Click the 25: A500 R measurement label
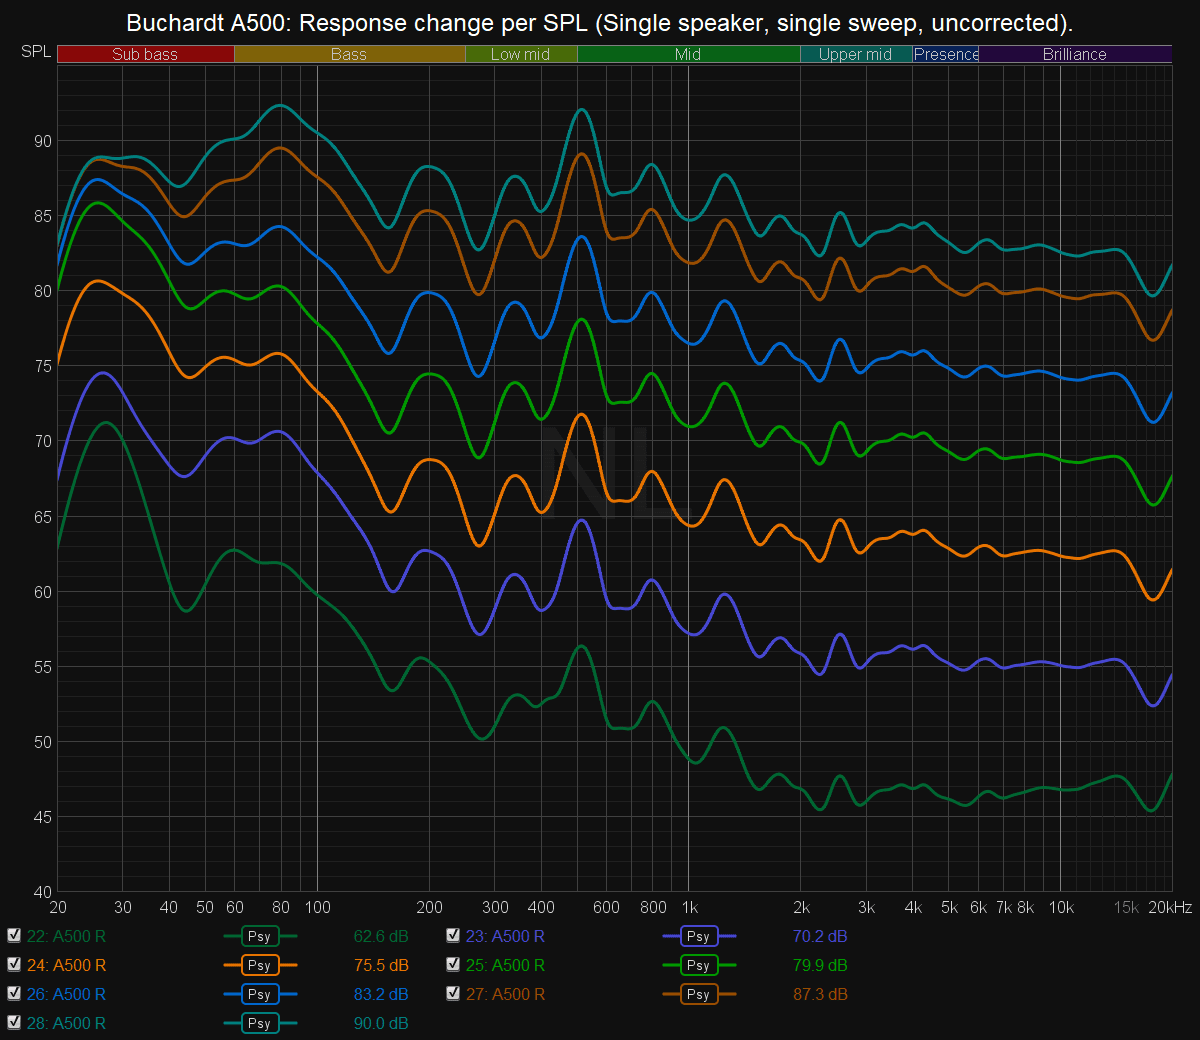The height and width of the screenshot is (1040, 1200). (505, 966)
